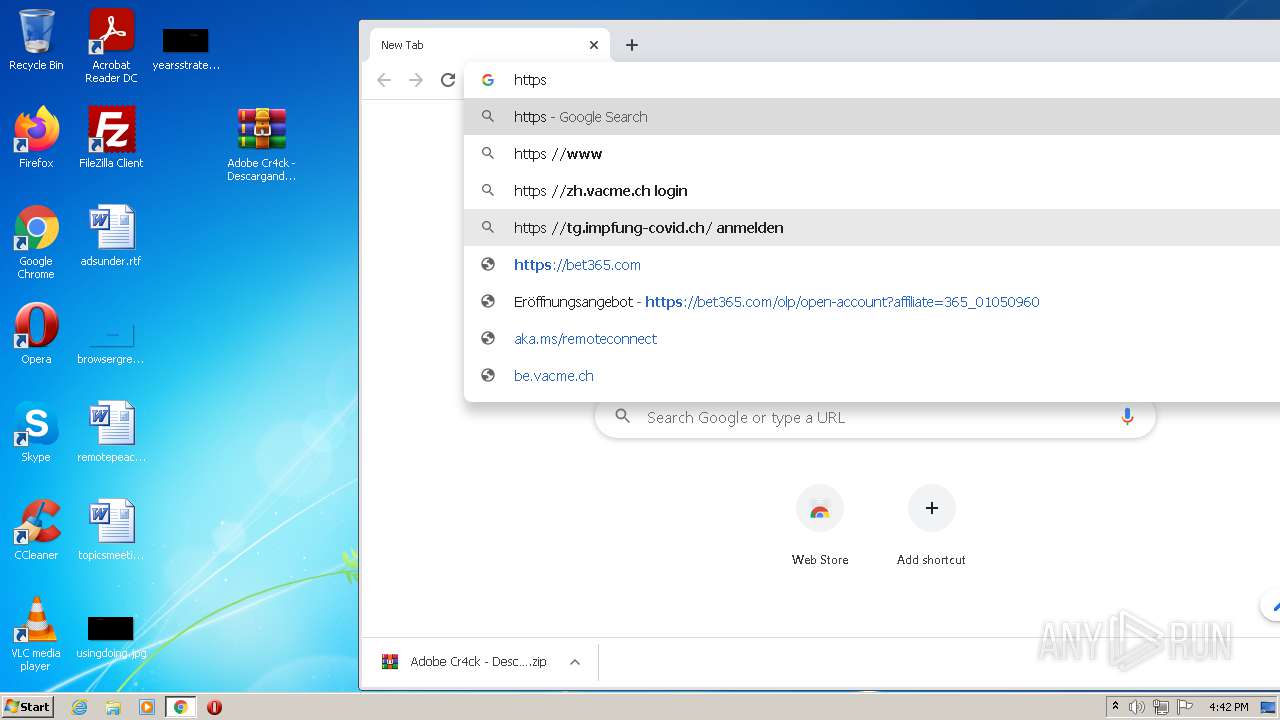The image size is (1280, 720).
Task: Open Windows Explorer folder in taskbar
Action: point(113,707)
